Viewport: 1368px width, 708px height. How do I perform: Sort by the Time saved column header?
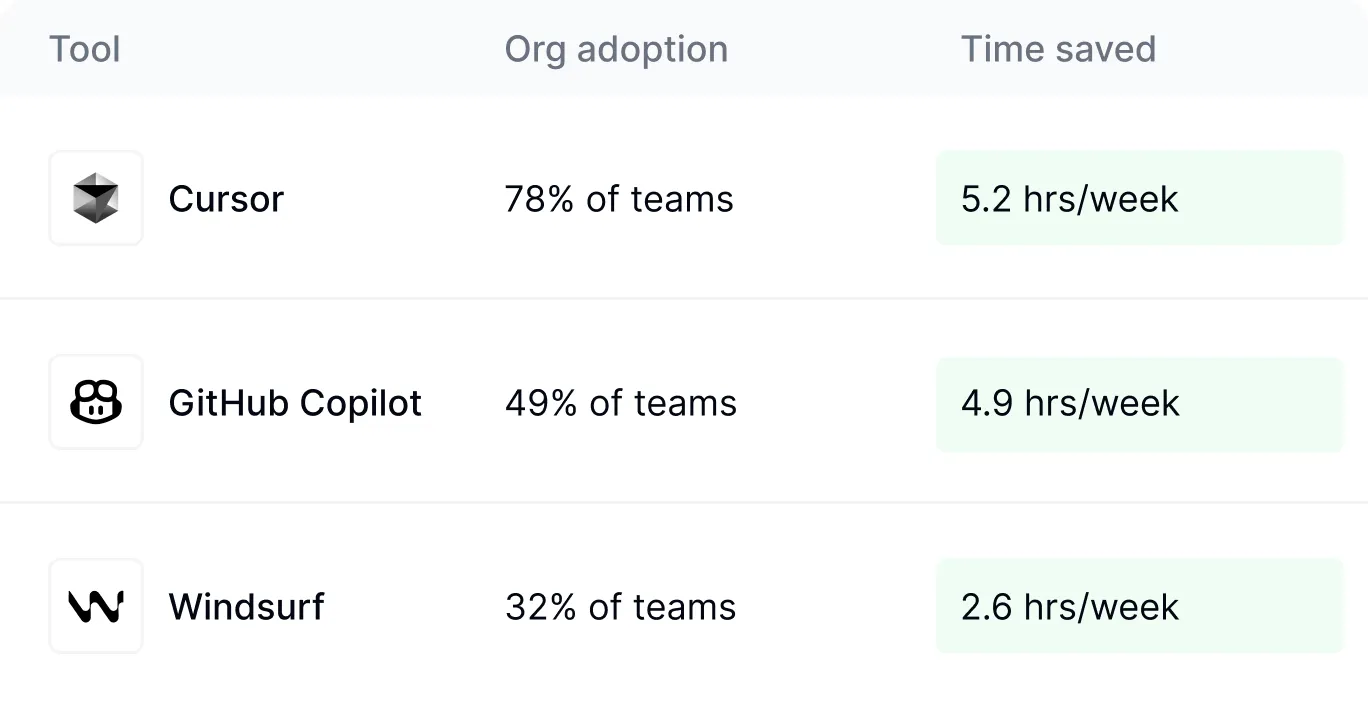(x=1058, y=49)
